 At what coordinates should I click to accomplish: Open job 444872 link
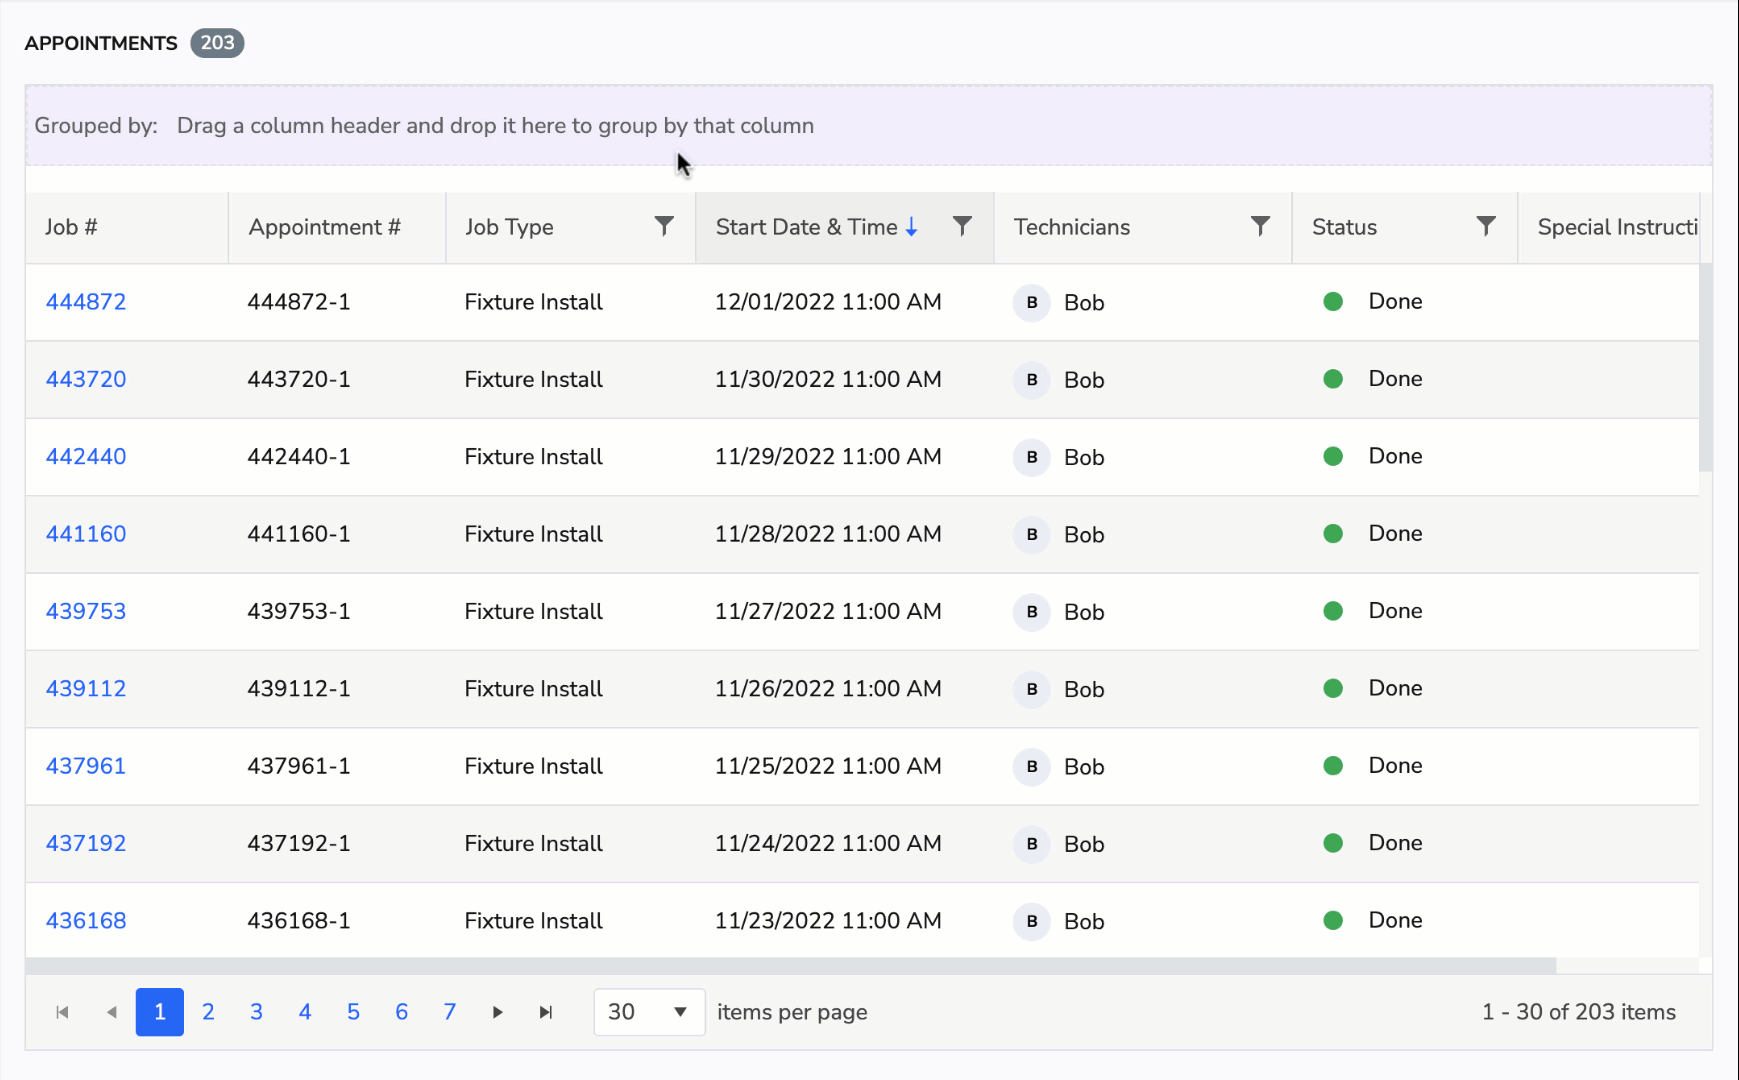click(x=86, y=302)
